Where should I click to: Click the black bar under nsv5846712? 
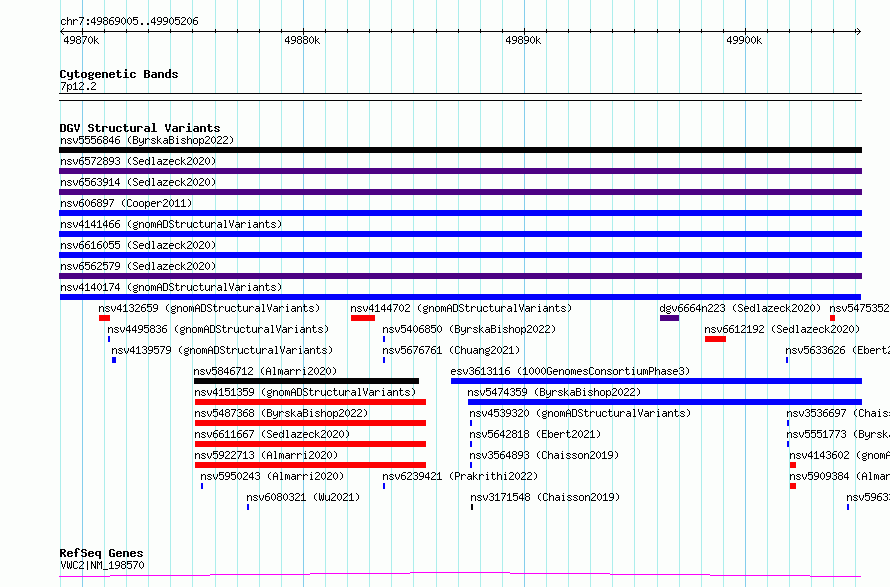(x=307, y=381)
